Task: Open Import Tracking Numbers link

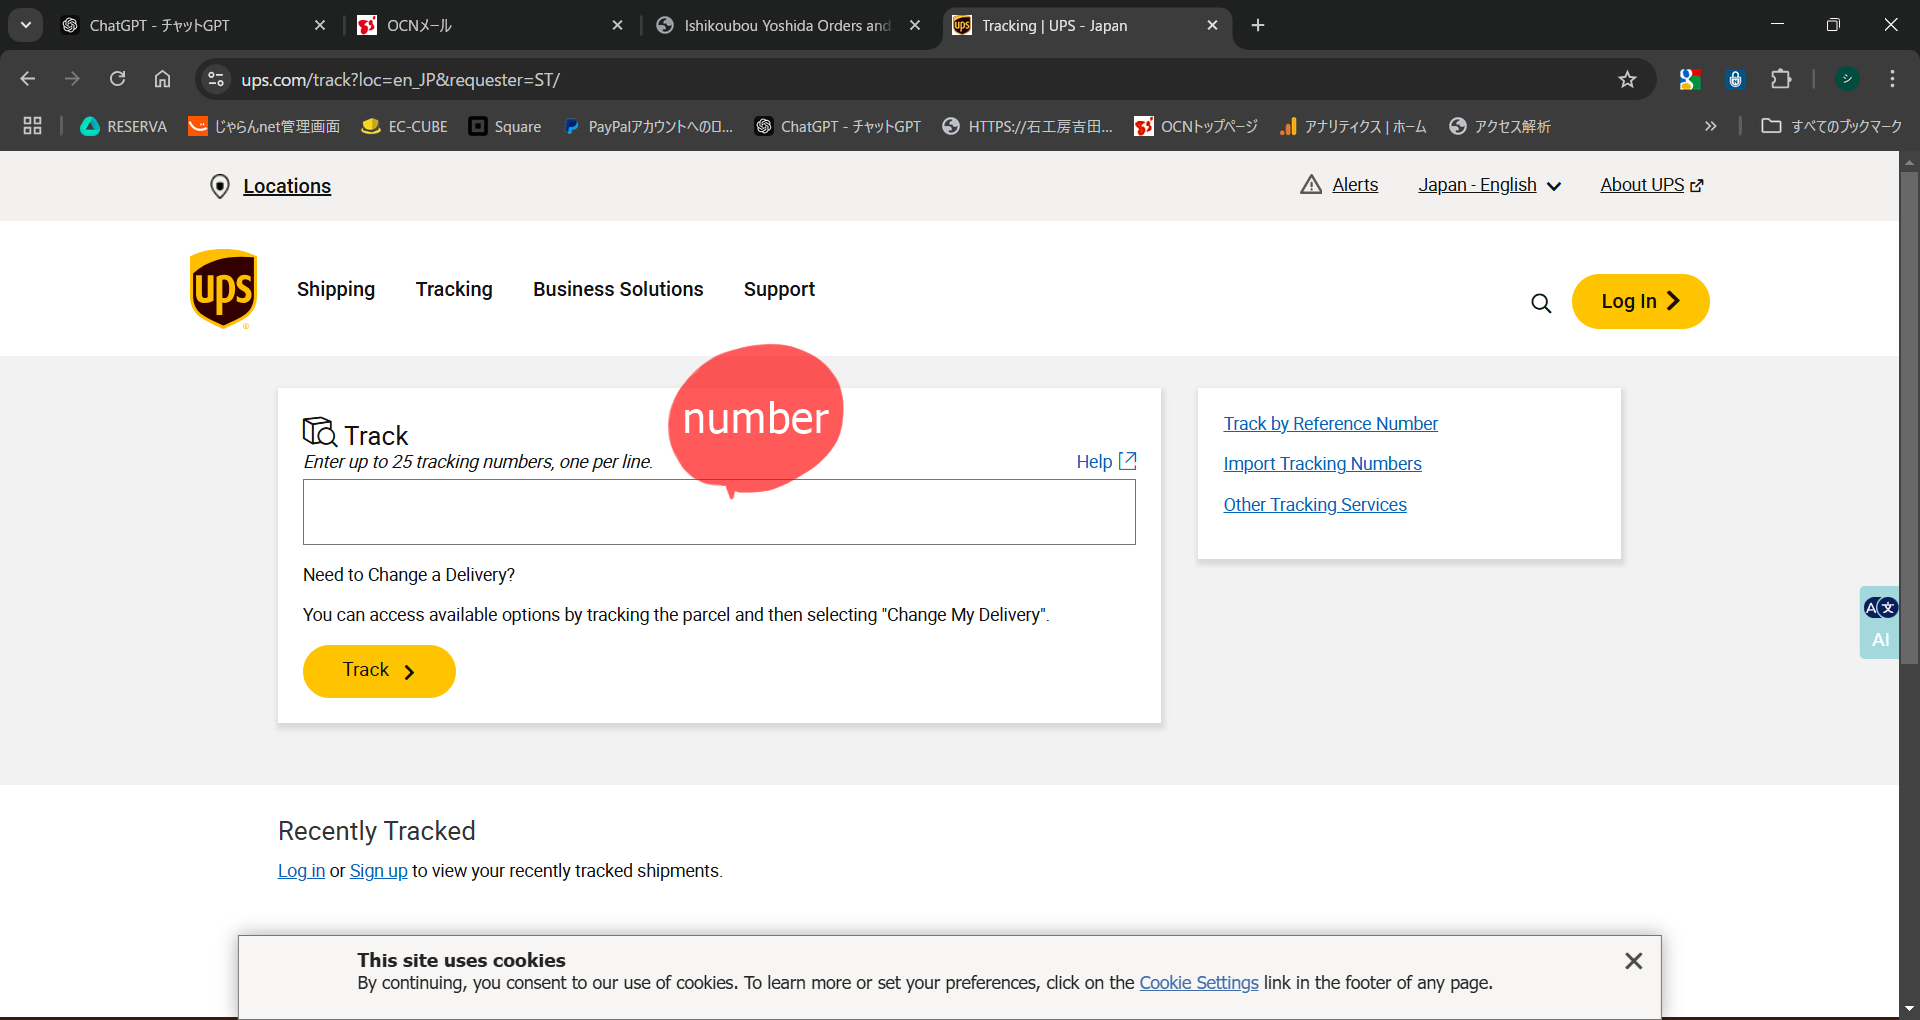Action: [x=1322, y=464]
